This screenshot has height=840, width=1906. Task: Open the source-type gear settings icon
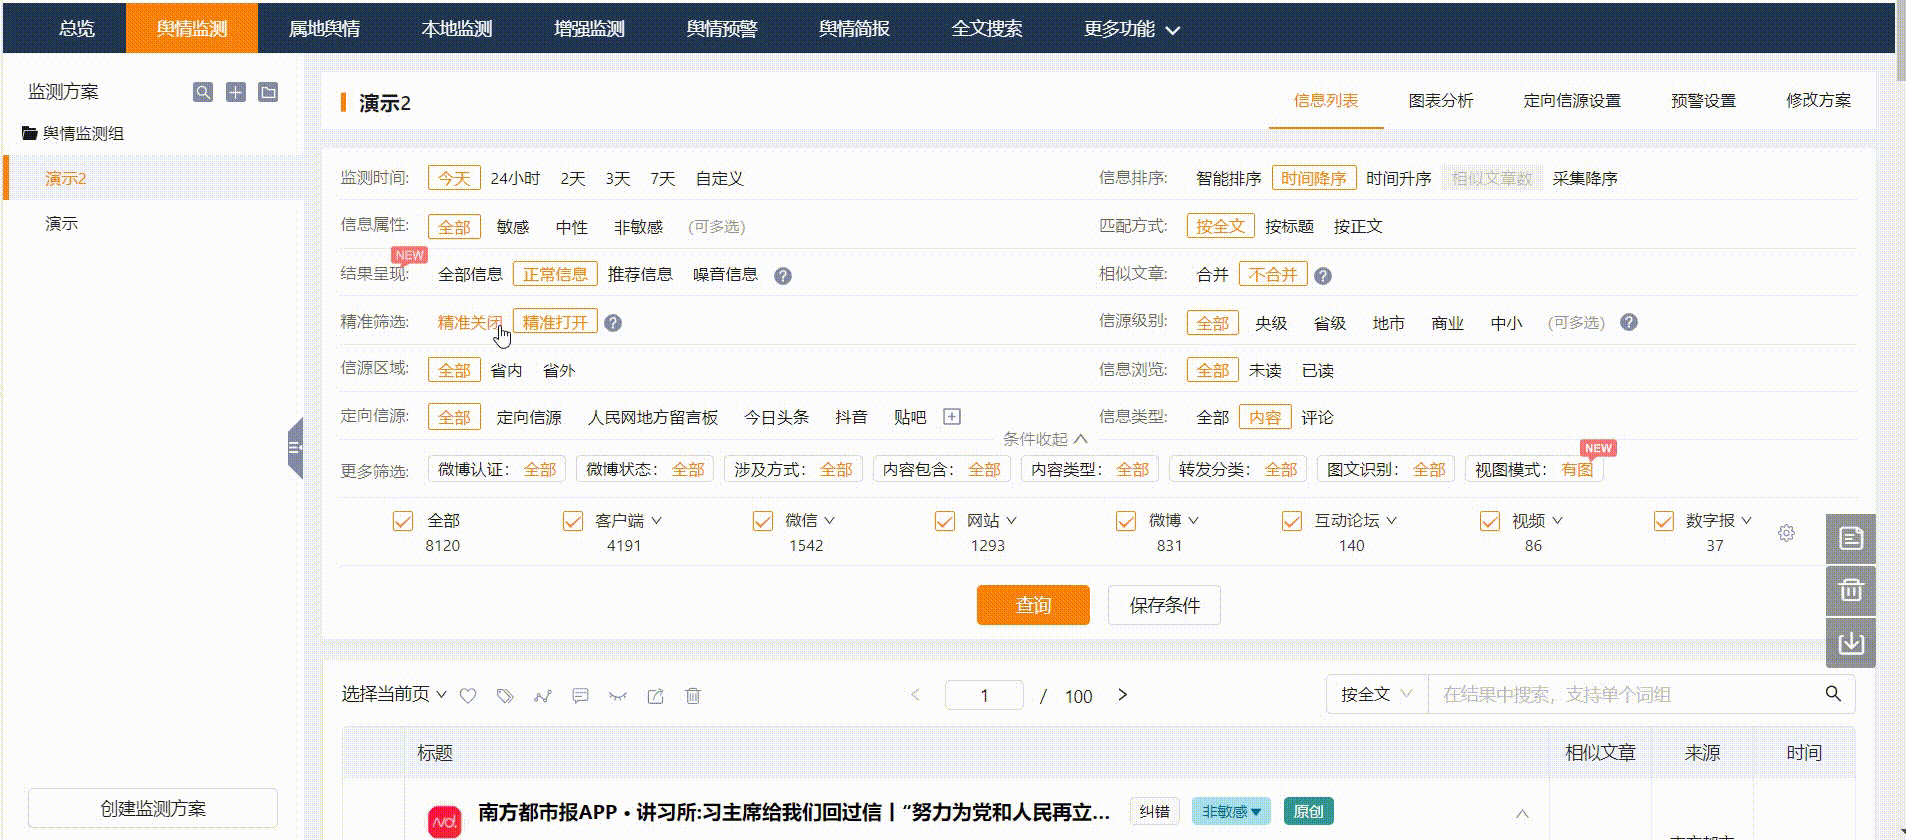point(1786,533)
